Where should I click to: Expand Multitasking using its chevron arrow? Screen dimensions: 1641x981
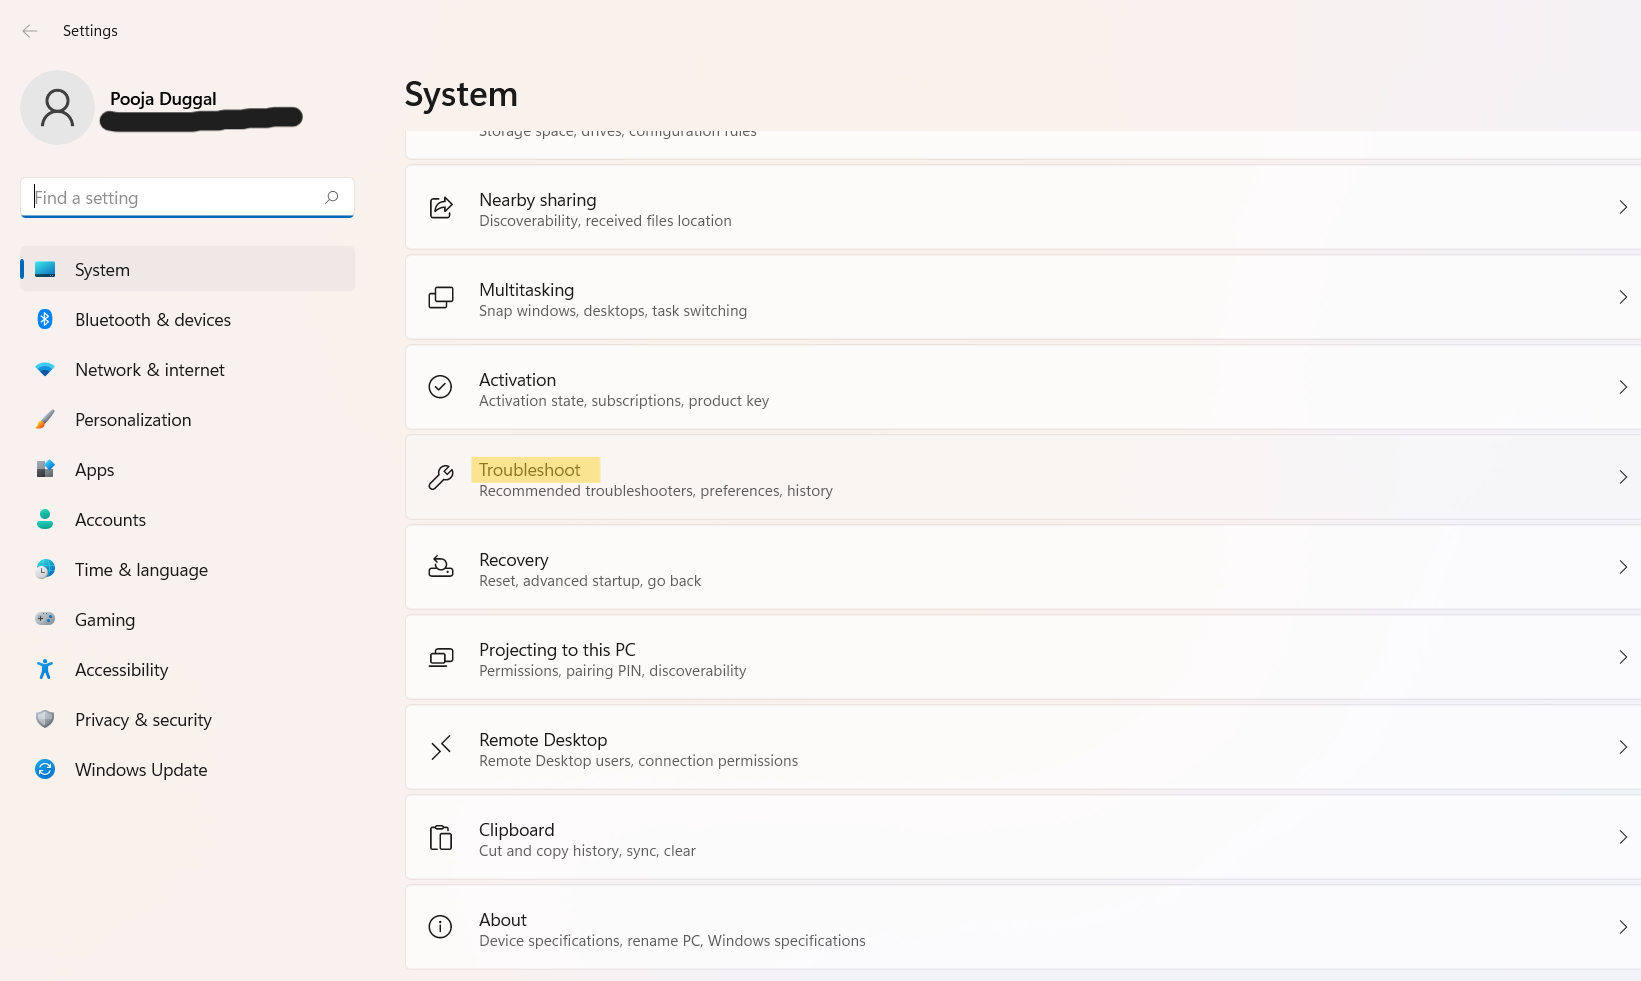(x=1622, y=297)
